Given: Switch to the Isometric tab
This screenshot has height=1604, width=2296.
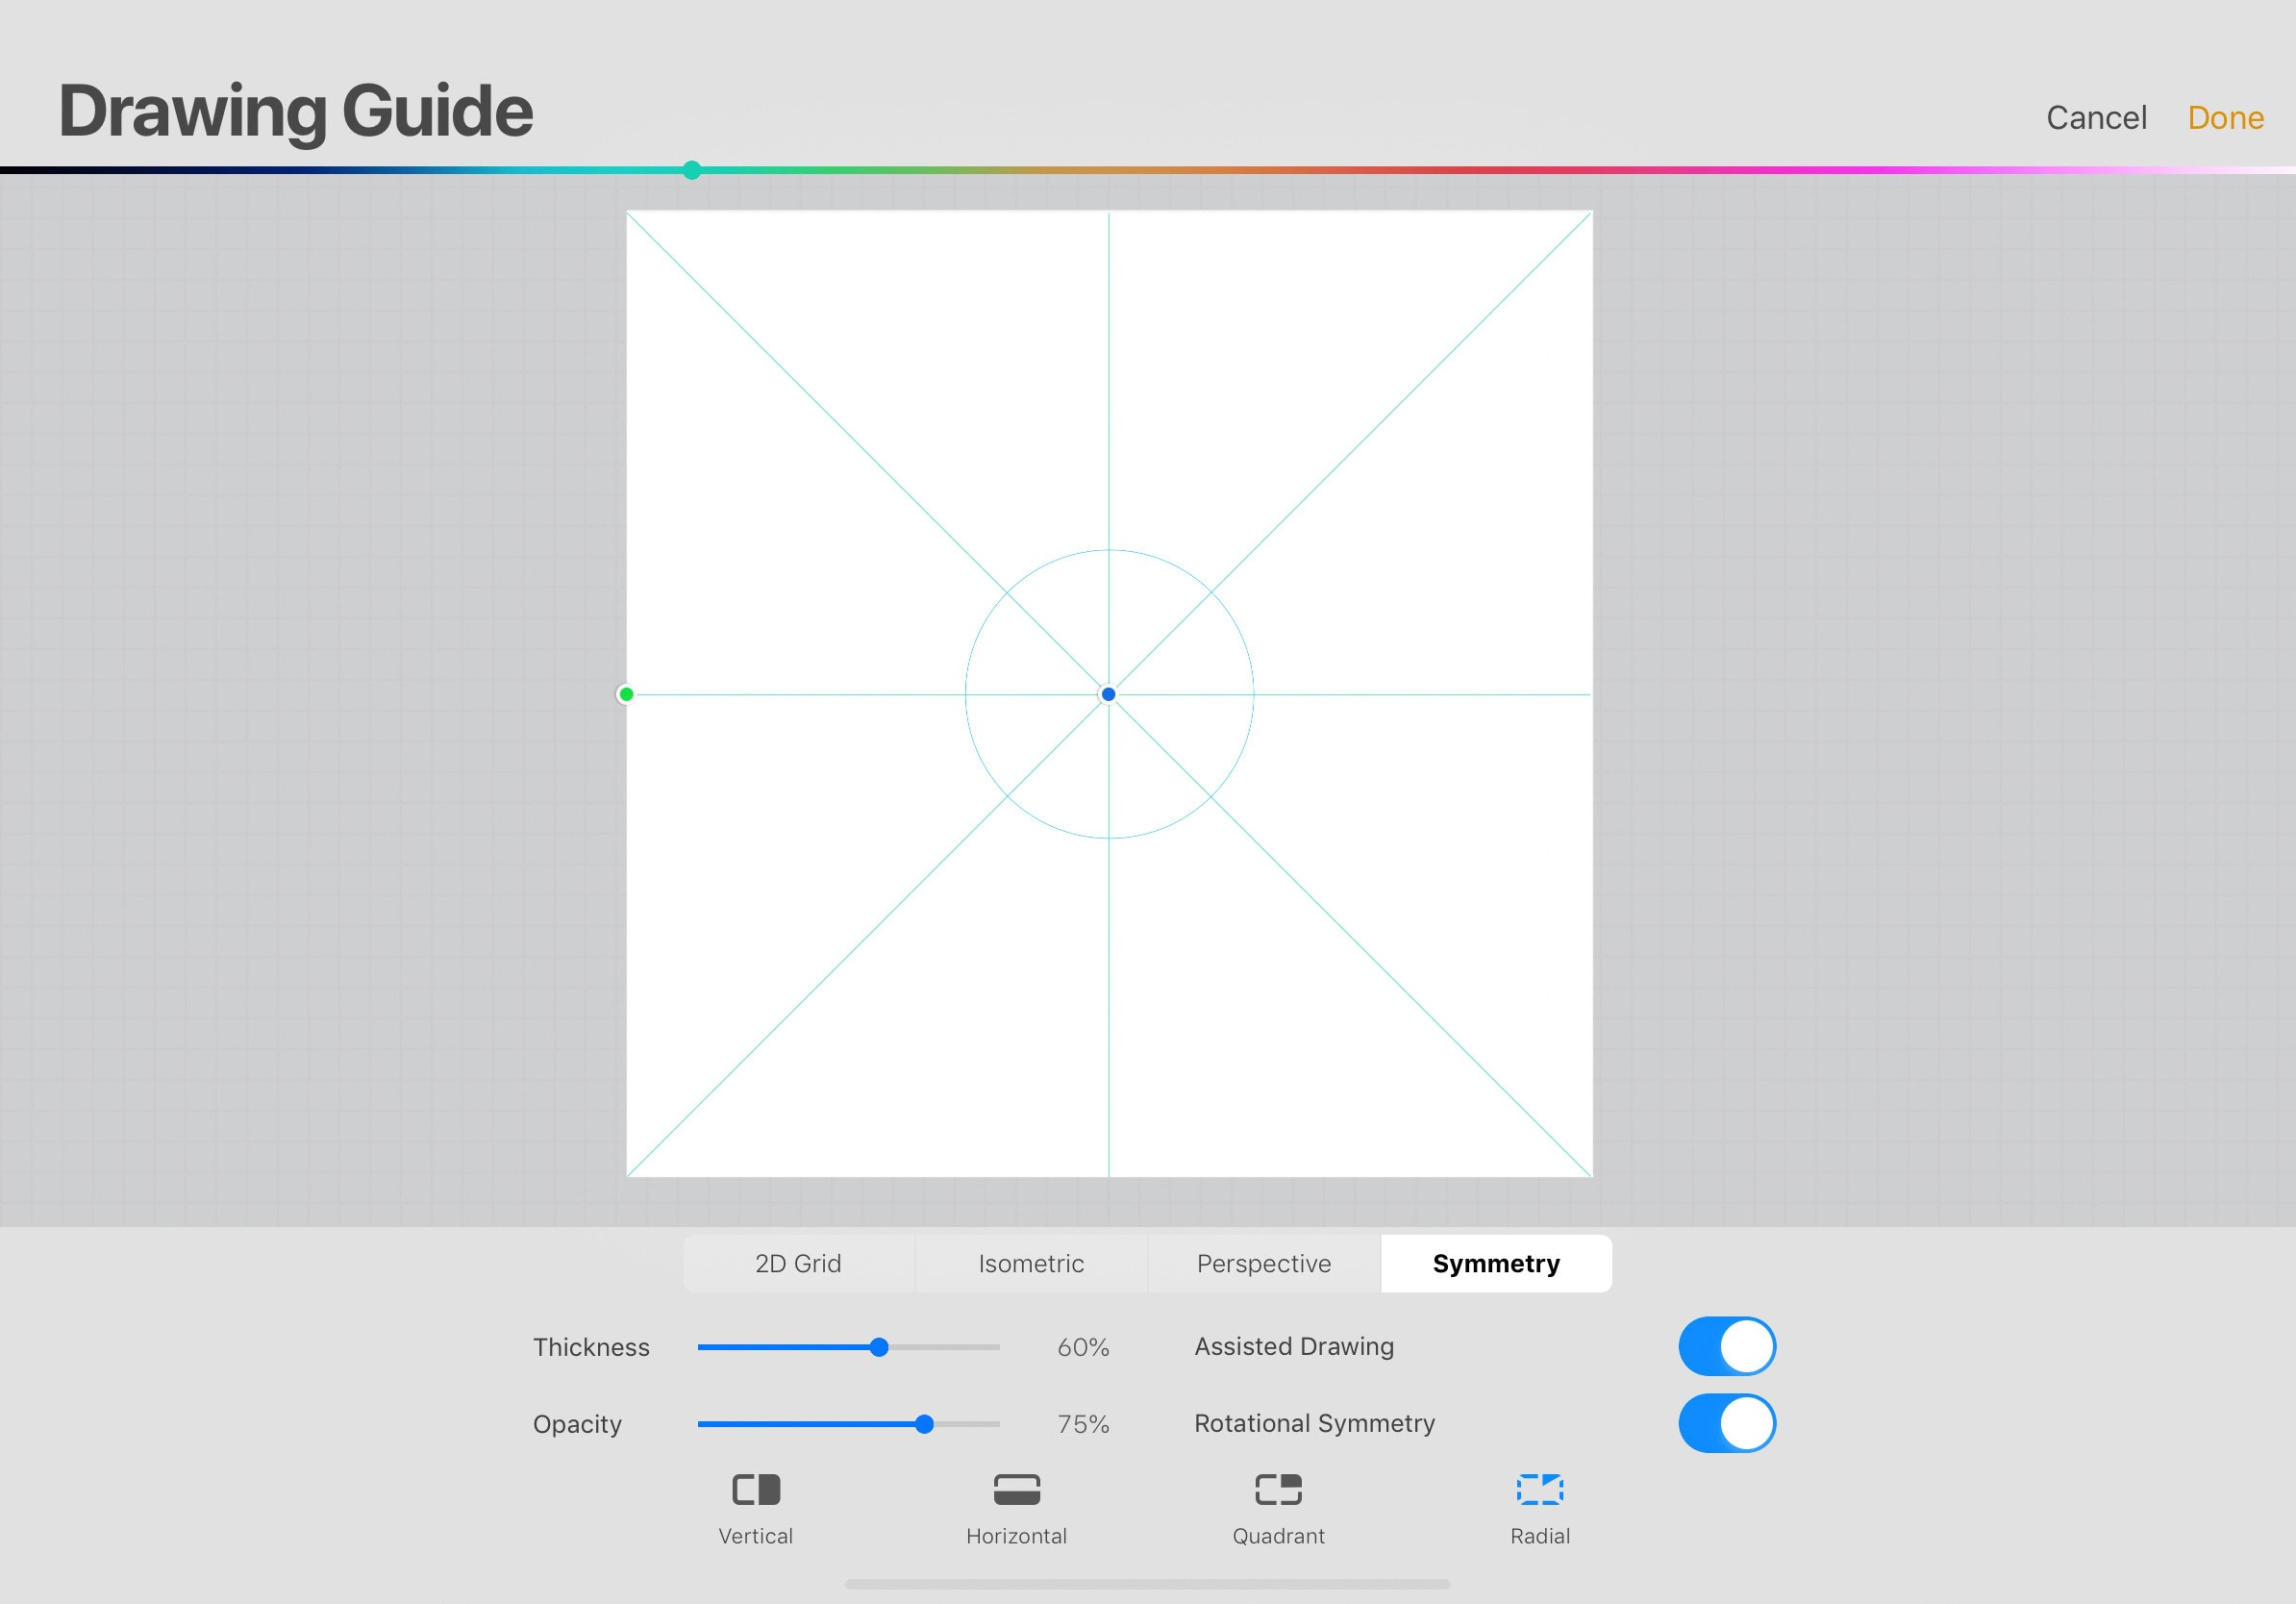Looking at the screenshot, I should tap(1031, 1263).
